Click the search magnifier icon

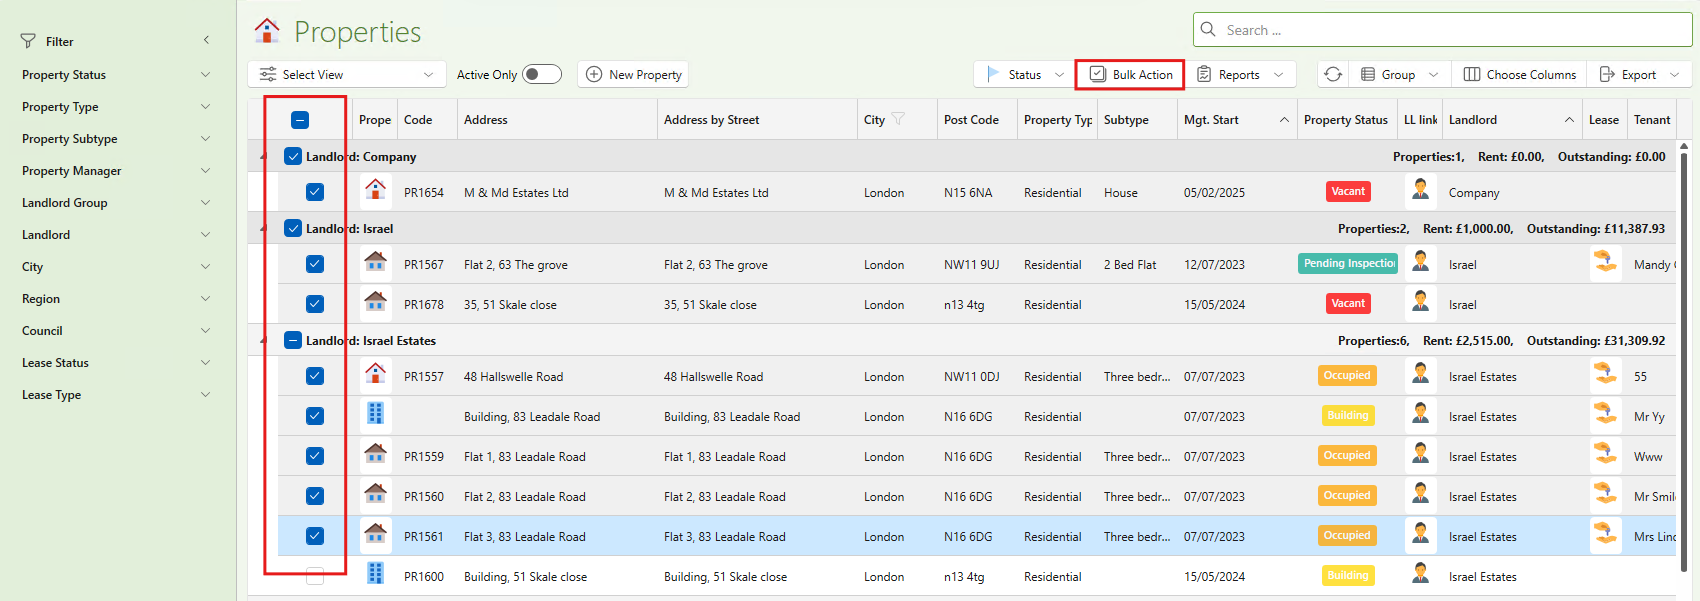click(1208, 30)
